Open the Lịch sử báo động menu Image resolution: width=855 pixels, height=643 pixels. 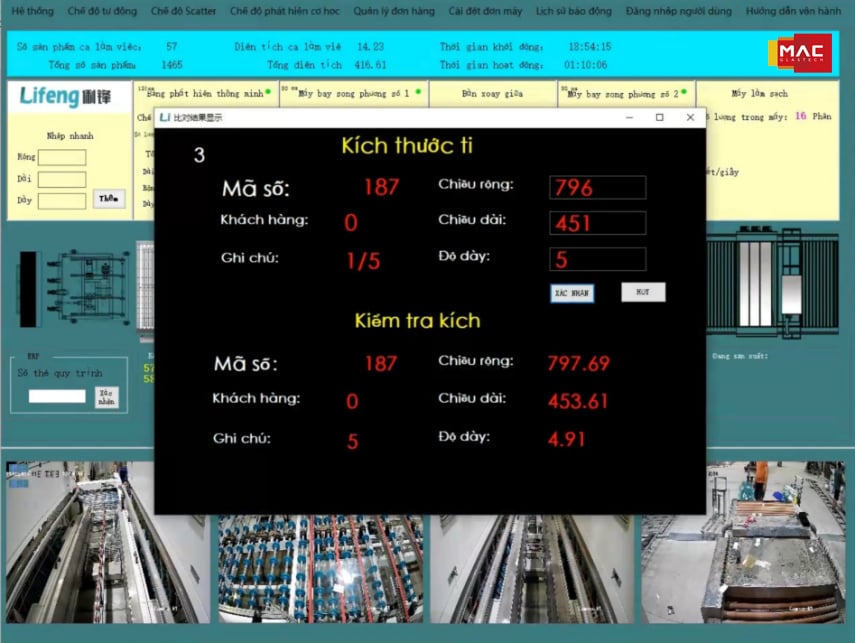[x=574, y=11]
